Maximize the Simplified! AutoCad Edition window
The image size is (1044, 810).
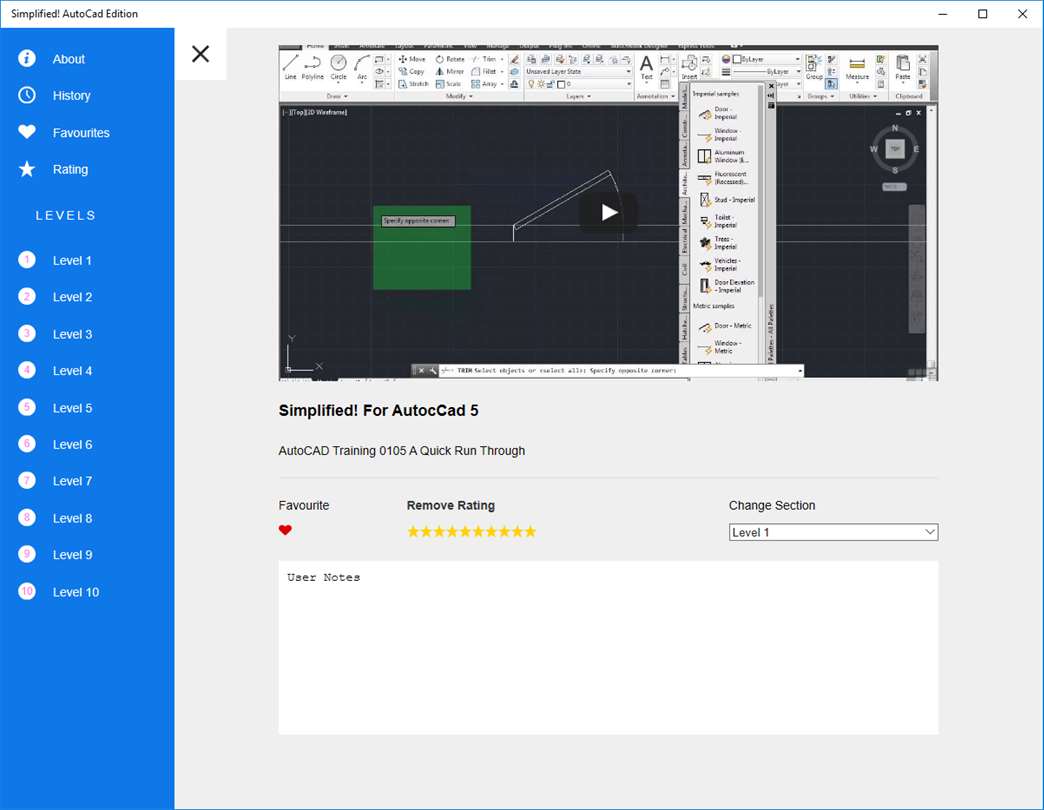[982, 14]
